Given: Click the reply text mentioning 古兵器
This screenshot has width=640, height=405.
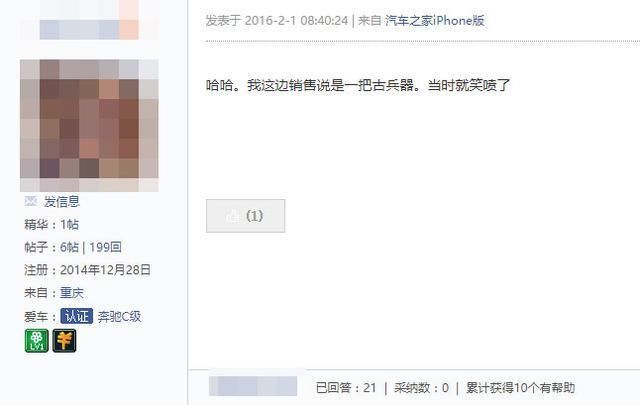Looking at the screenshot, I should coord(358,85).
